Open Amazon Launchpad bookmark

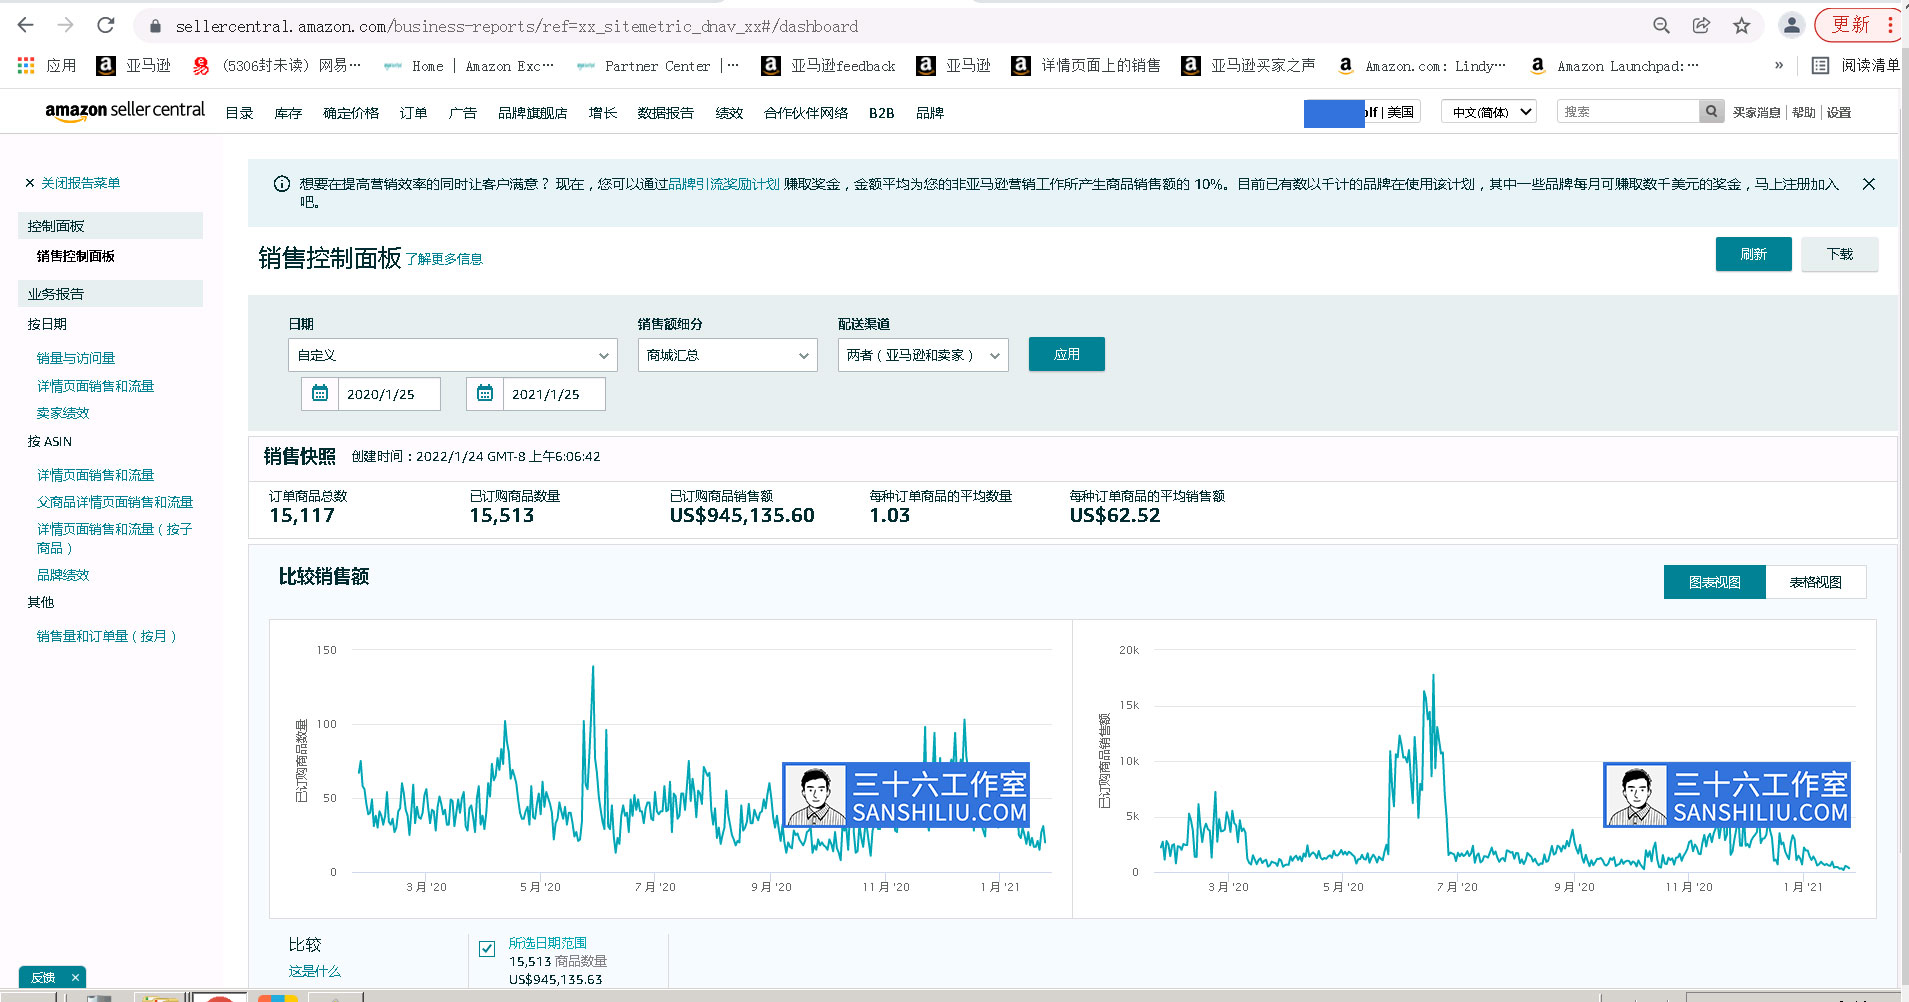click(x=1615, y=66)
